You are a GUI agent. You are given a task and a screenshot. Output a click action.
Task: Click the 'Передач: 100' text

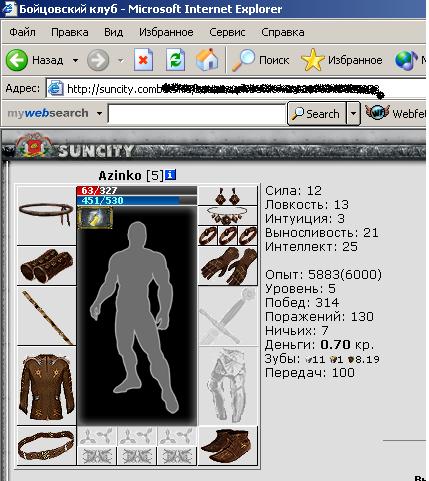click(x=310, y=373)
